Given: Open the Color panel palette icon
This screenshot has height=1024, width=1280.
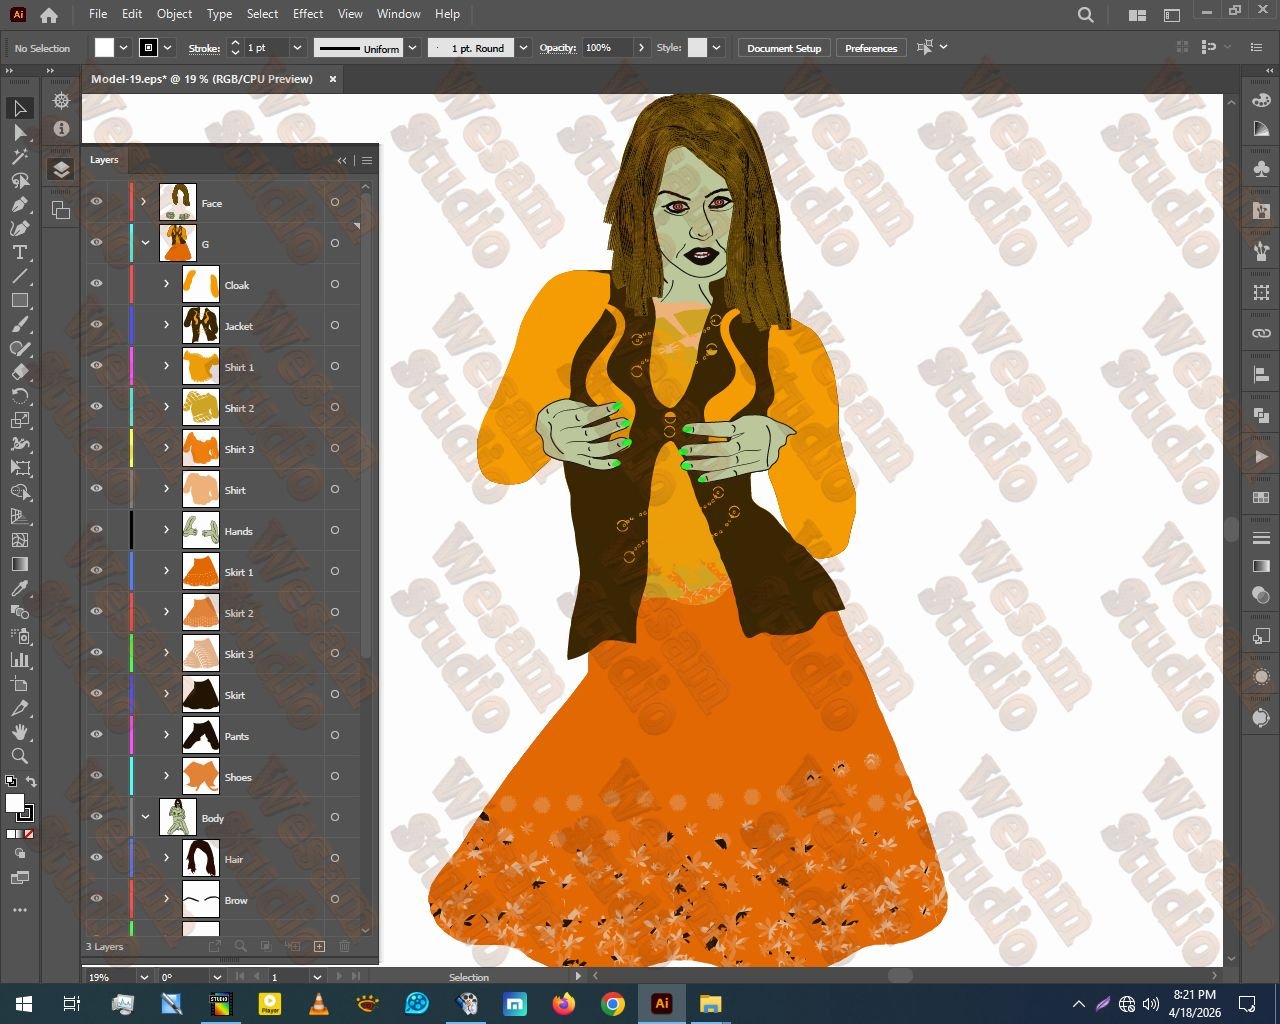Looking at the screenshot, I should tap(1261, 100).
